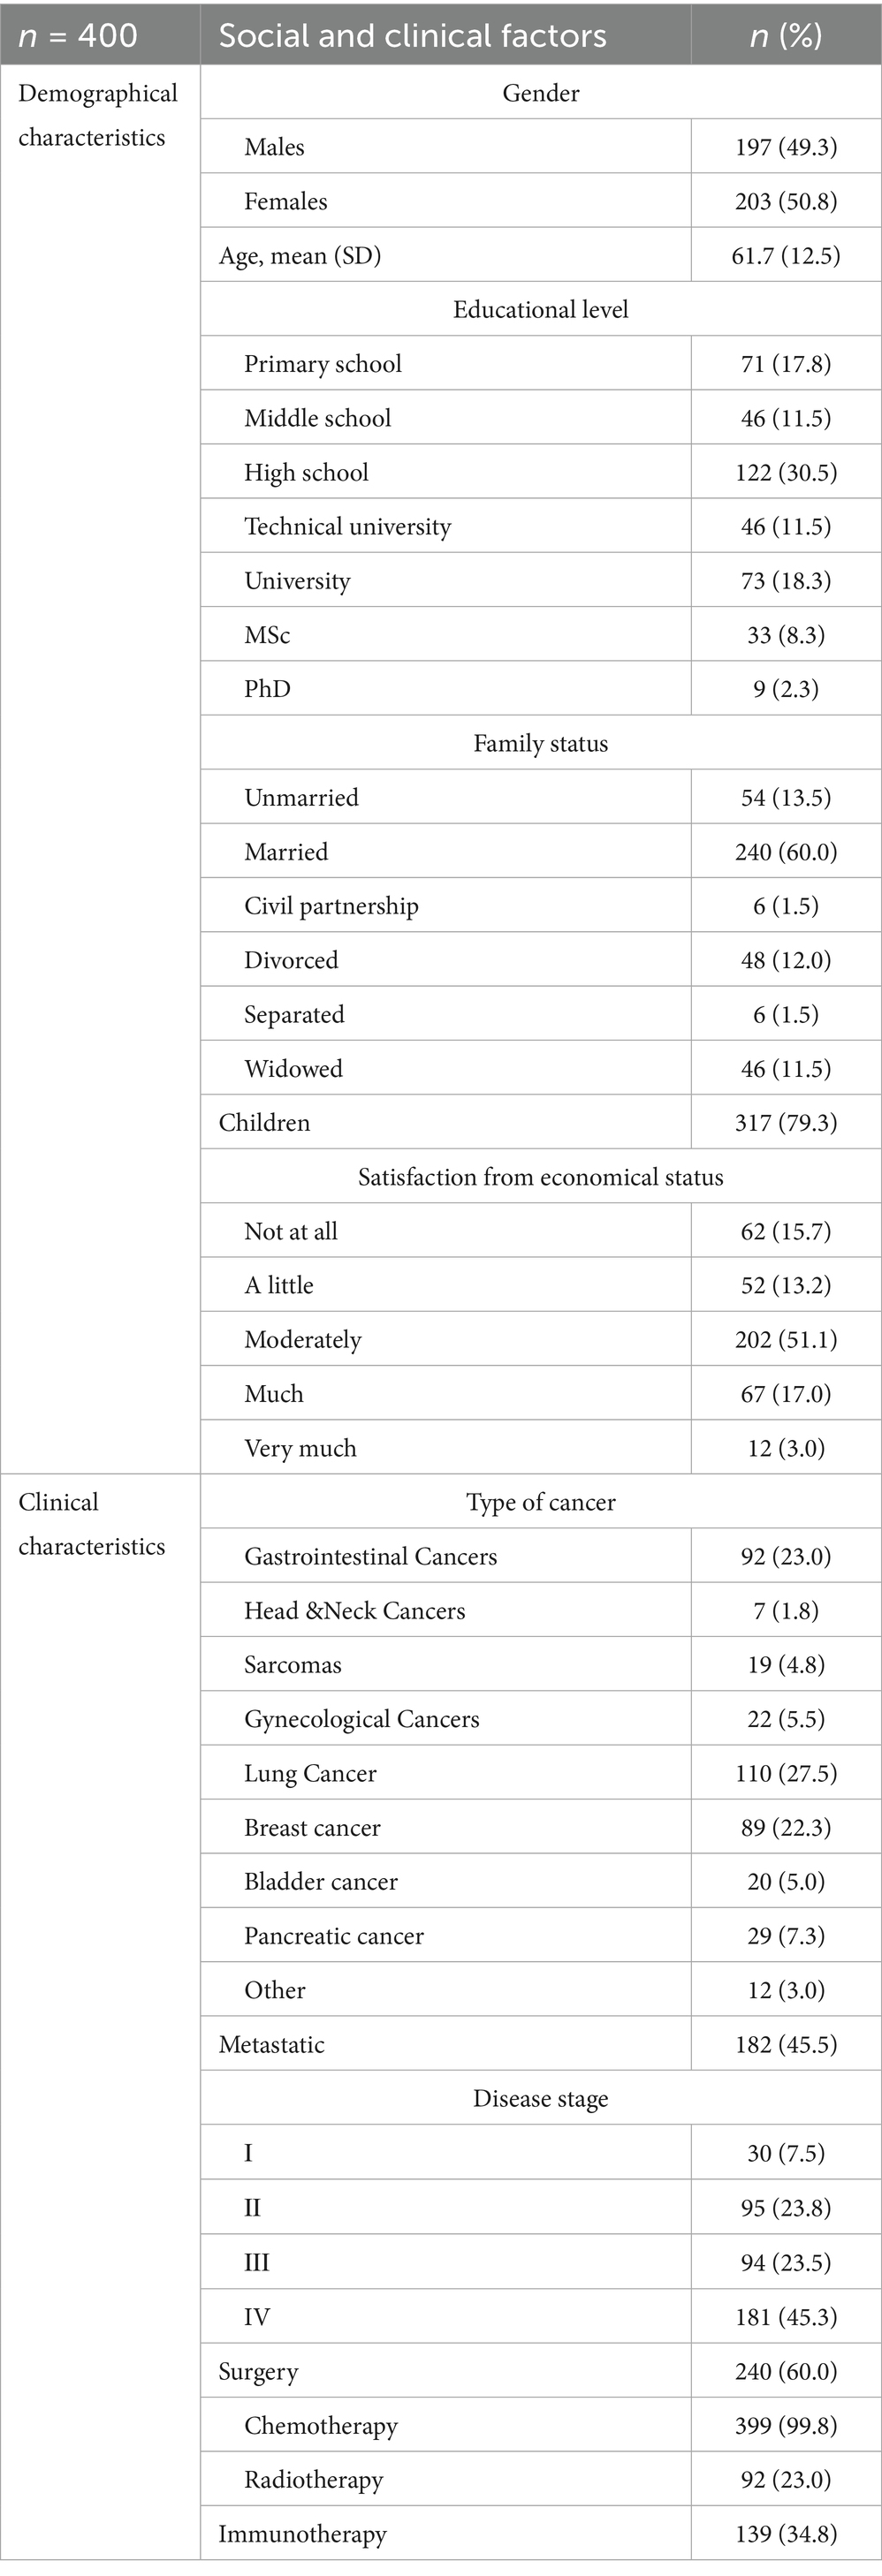Click the 'Type of cancer' section heading
This screenshot has height=2576, width=882.
(x=540, y=1502)
